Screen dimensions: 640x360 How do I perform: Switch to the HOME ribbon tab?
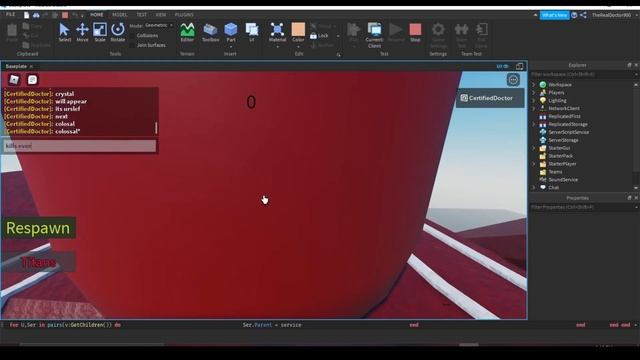click(97, 15)
